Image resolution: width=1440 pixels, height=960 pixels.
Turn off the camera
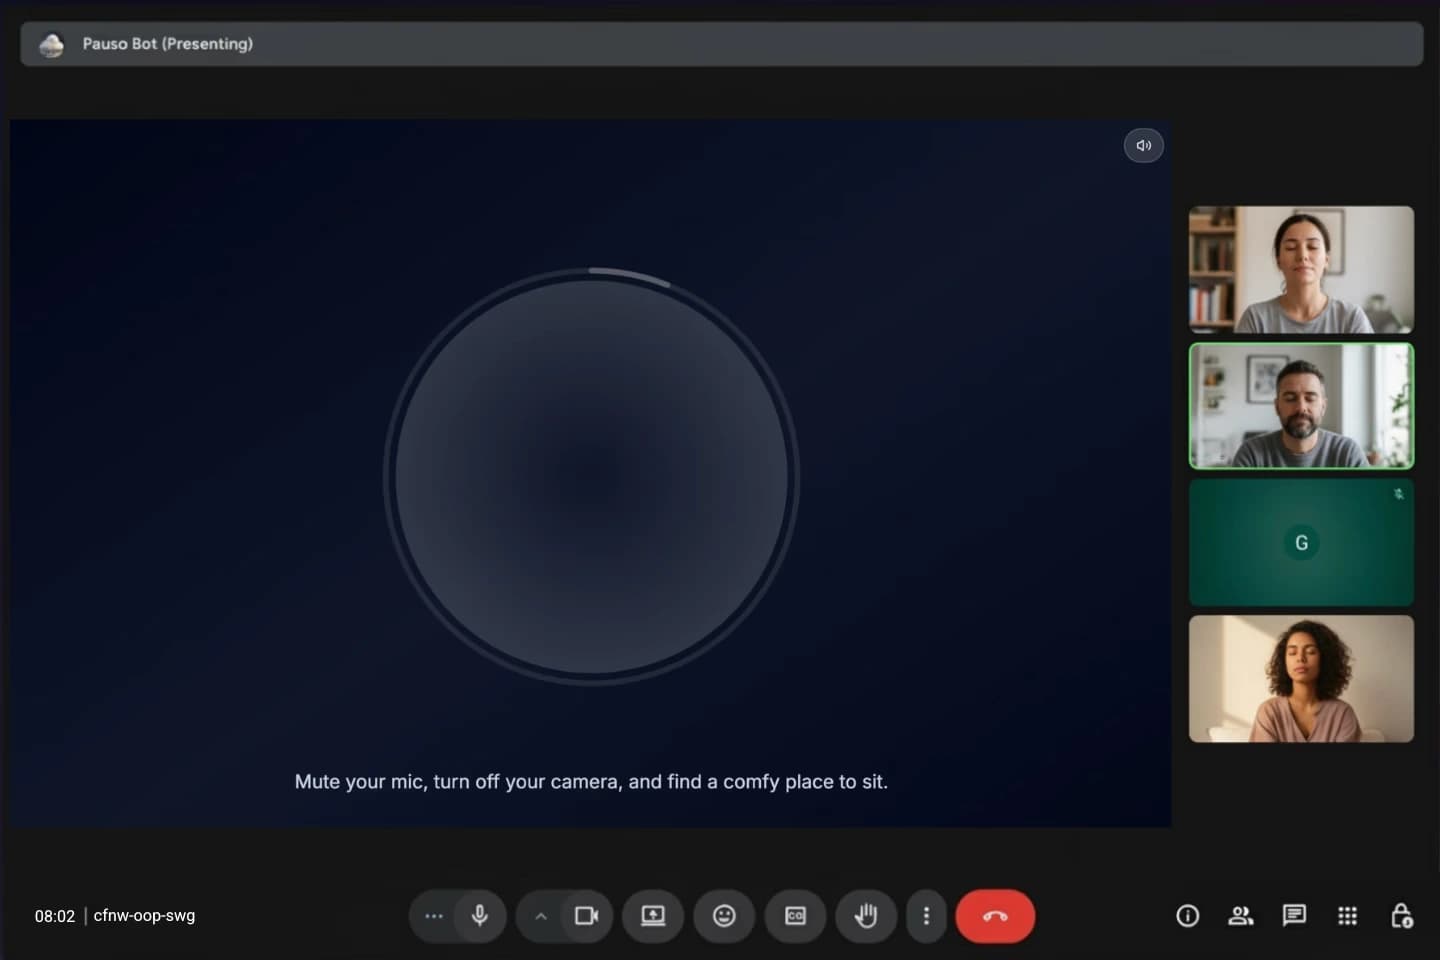[587, 916]
